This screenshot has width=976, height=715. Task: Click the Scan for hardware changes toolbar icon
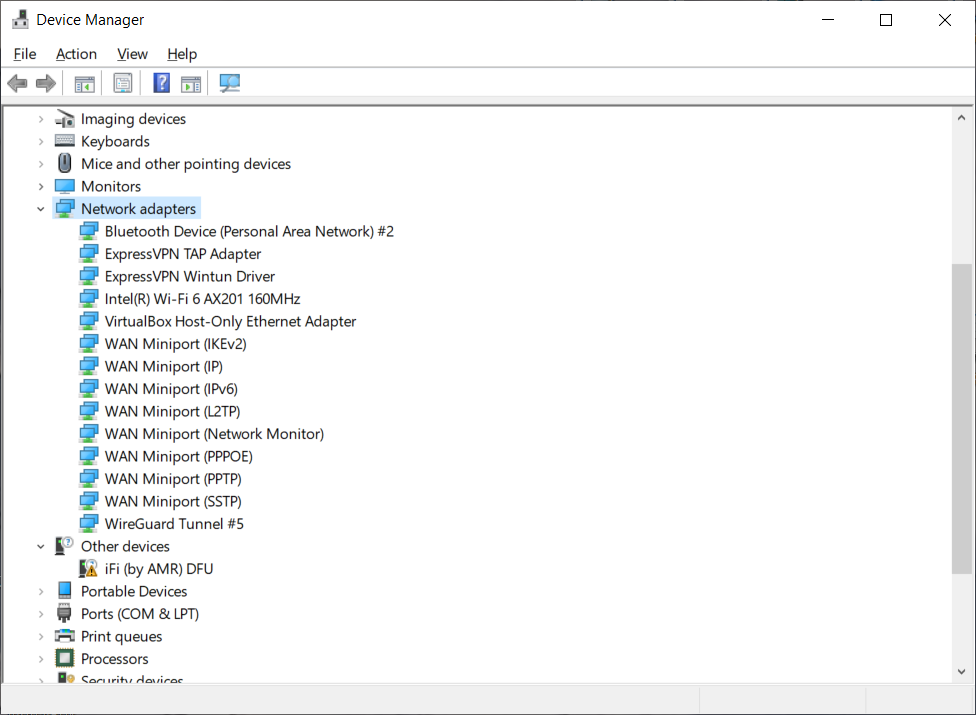[x=230, y=83]
